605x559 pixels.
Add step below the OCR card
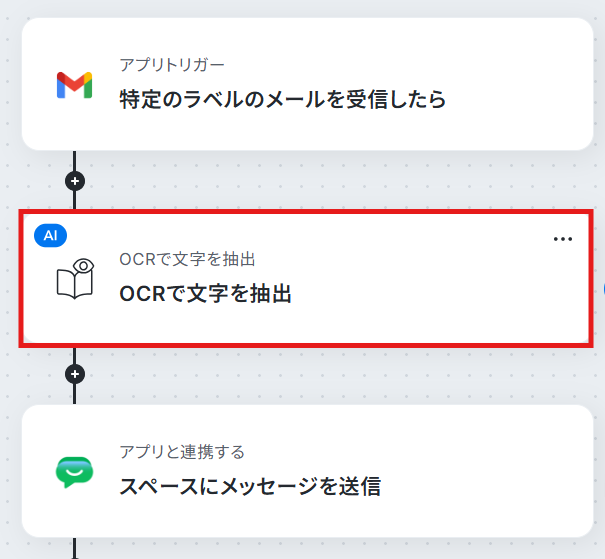pos(75,374)
